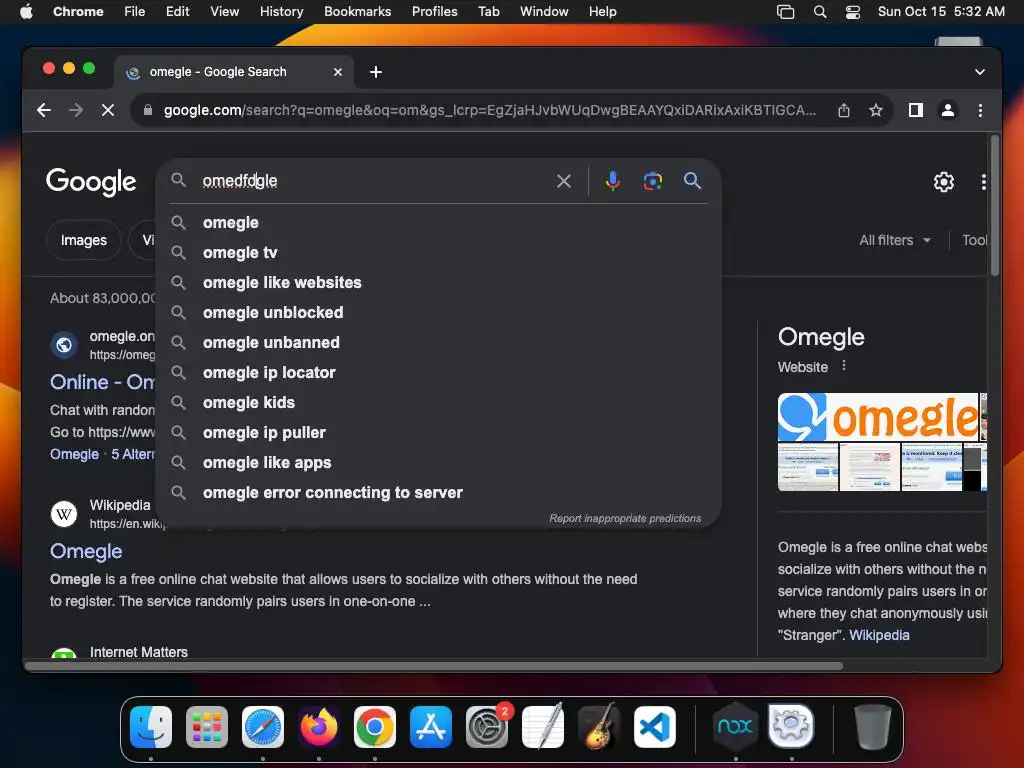The width and height of the screenshot is (1024, 768).
Task: Select suggestion 'omegle unblocked'
Action: (x=438, y=313)
